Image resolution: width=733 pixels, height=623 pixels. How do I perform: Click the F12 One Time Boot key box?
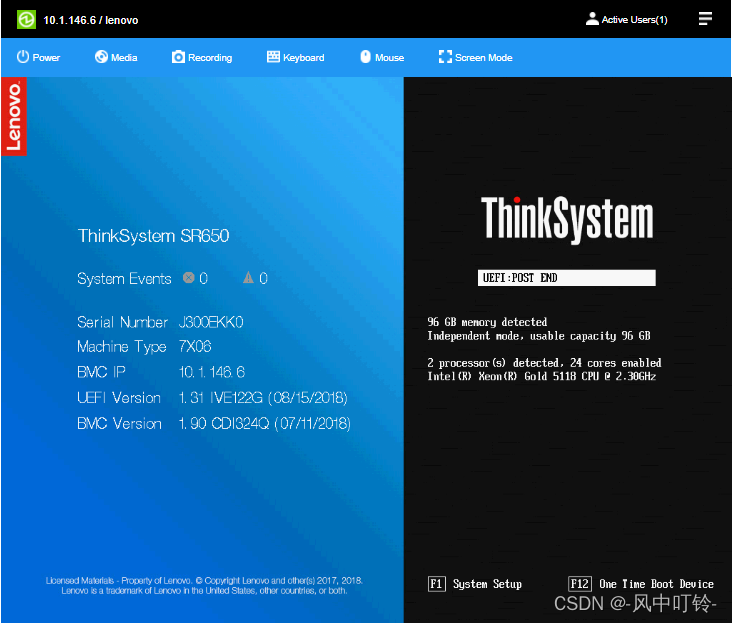click(x=580, y=584)
